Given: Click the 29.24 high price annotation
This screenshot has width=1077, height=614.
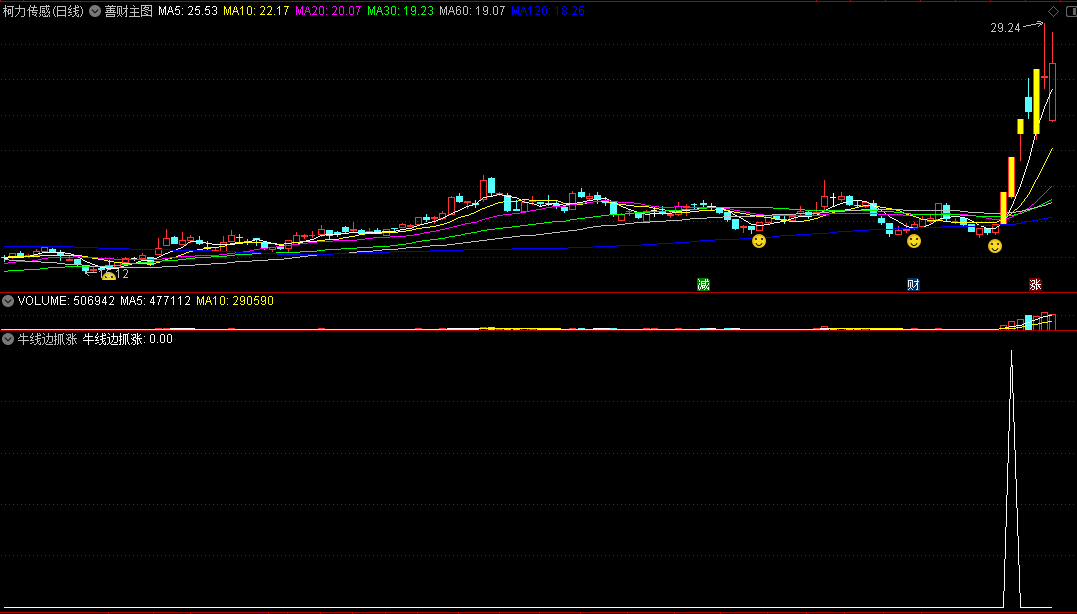Looking at the screenshot, I should click(1006, 28).
